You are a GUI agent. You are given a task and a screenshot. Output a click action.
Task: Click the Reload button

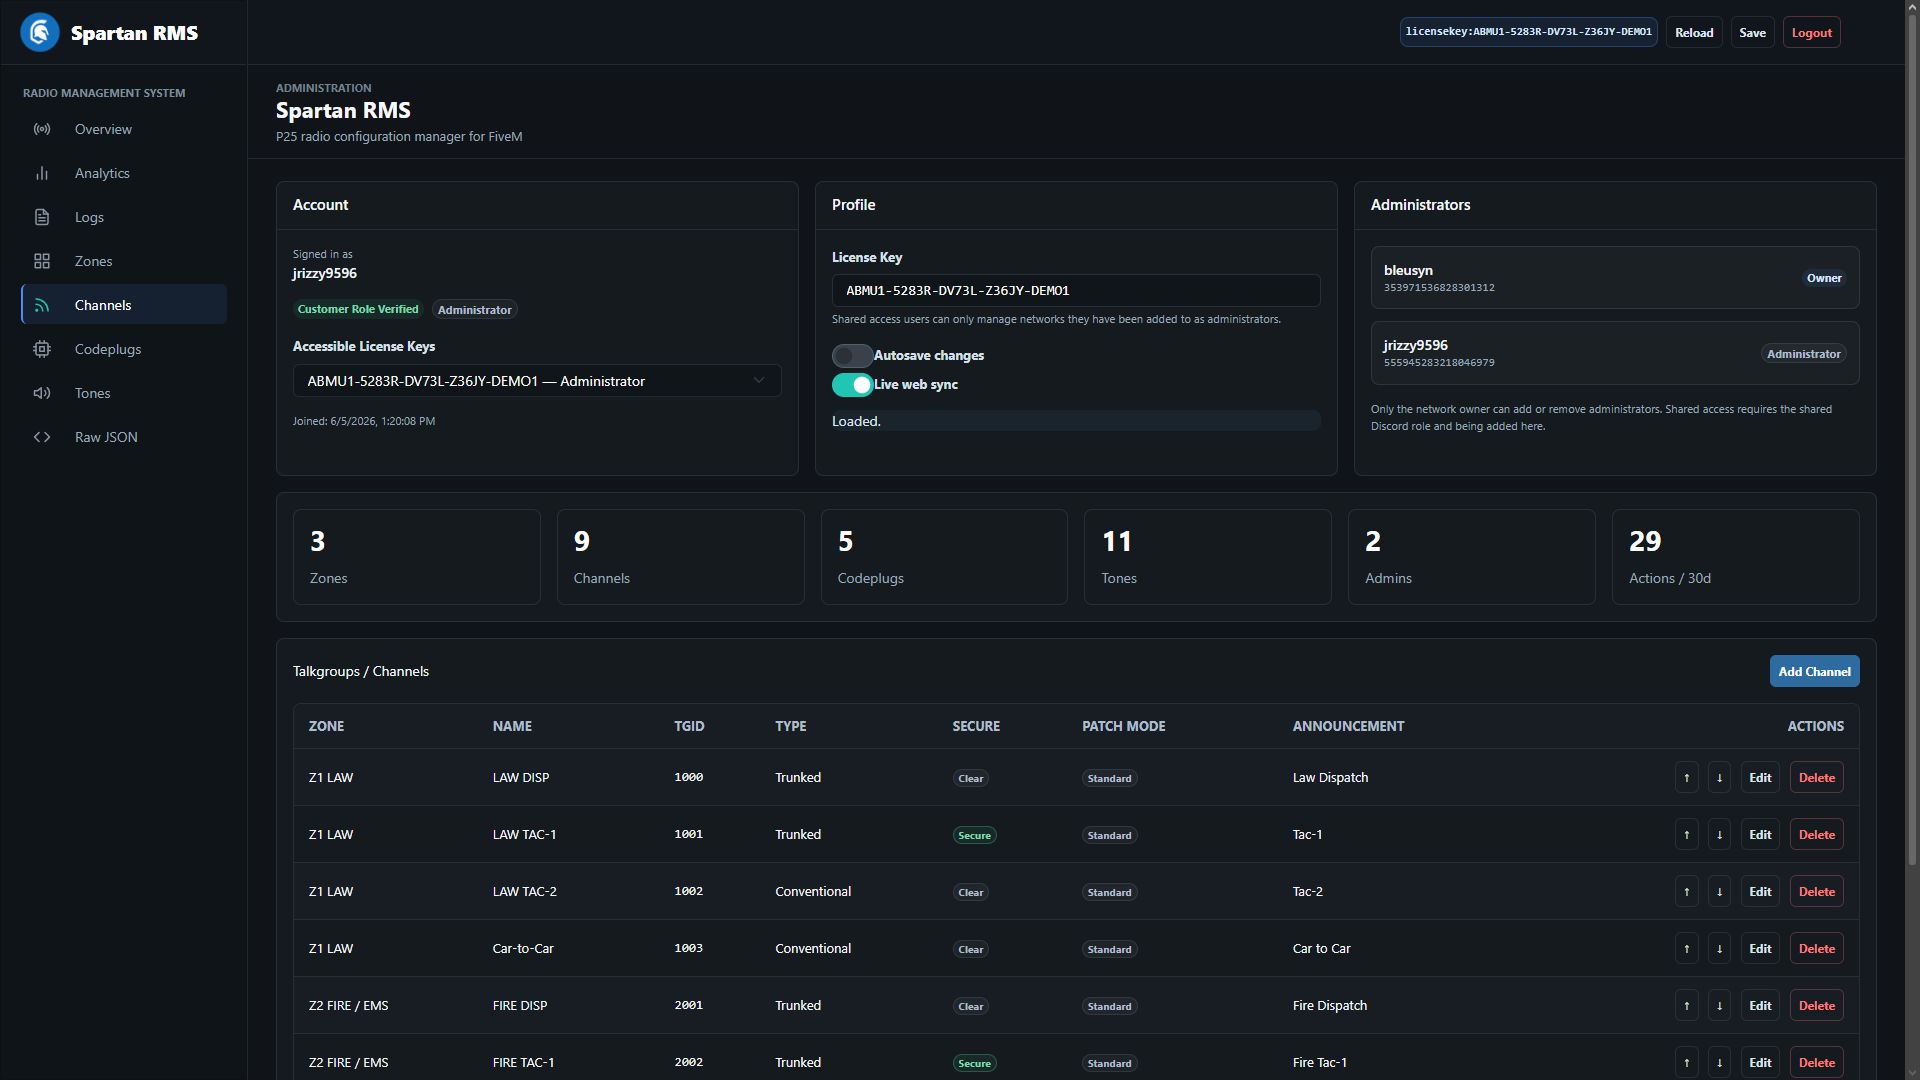coord(1694,32)
